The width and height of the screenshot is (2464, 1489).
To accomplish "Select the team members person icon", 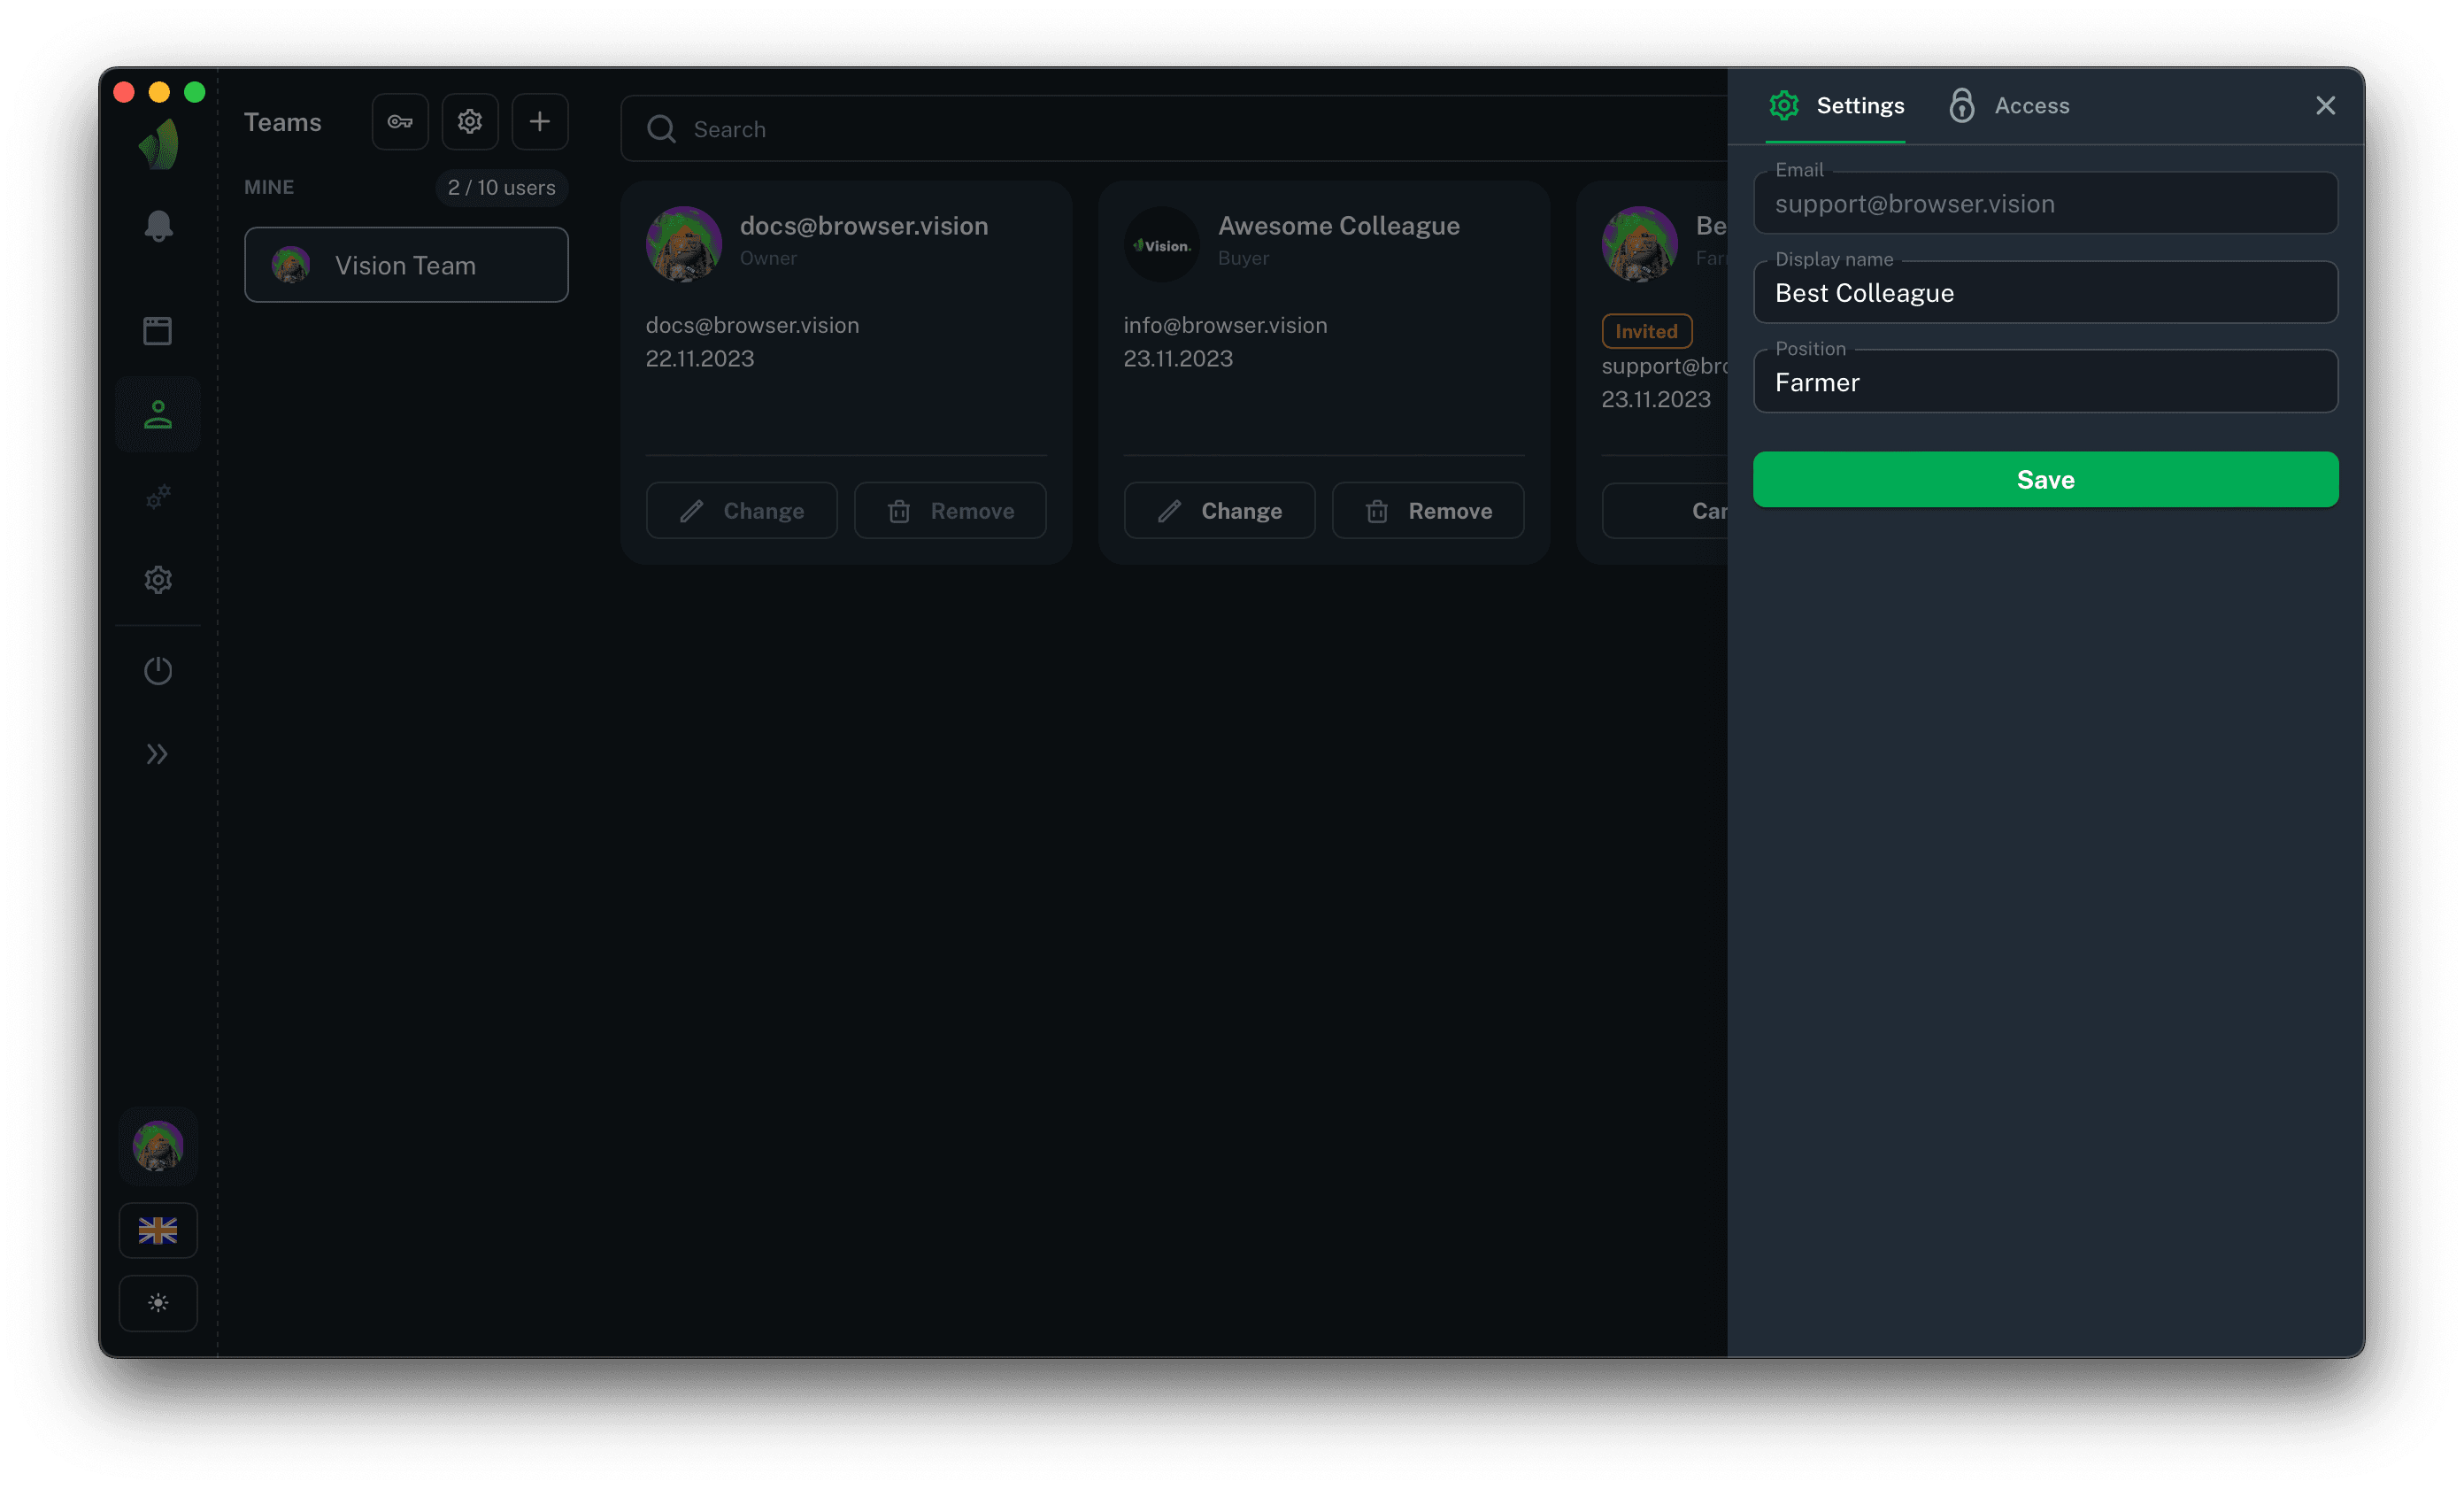I will tap(158, 414).
